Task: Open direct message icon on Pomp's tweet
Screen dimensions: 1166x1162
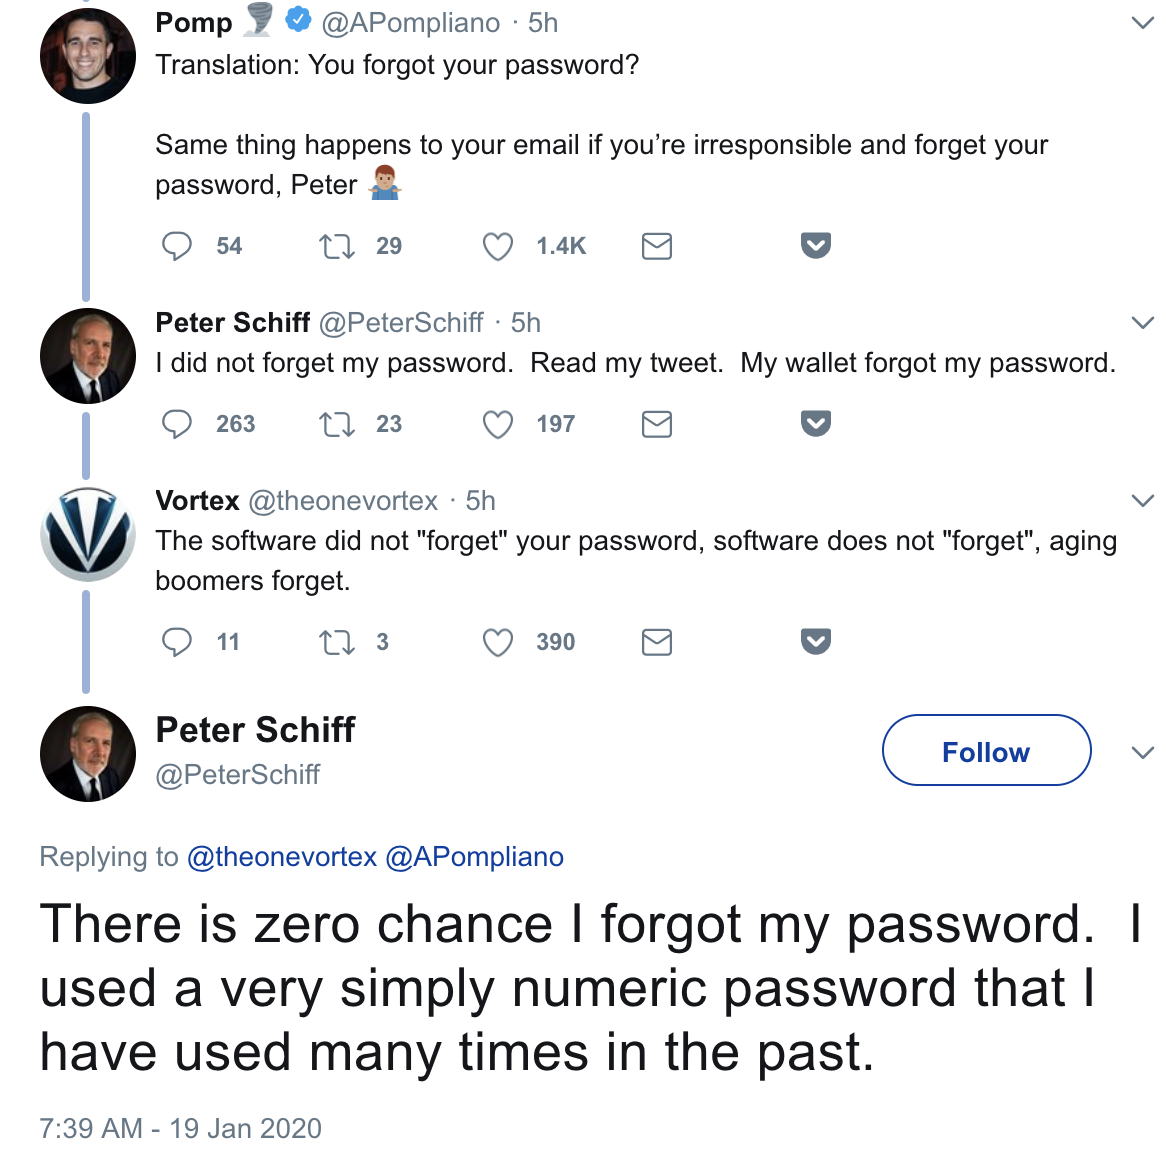Action: point(656,245)
